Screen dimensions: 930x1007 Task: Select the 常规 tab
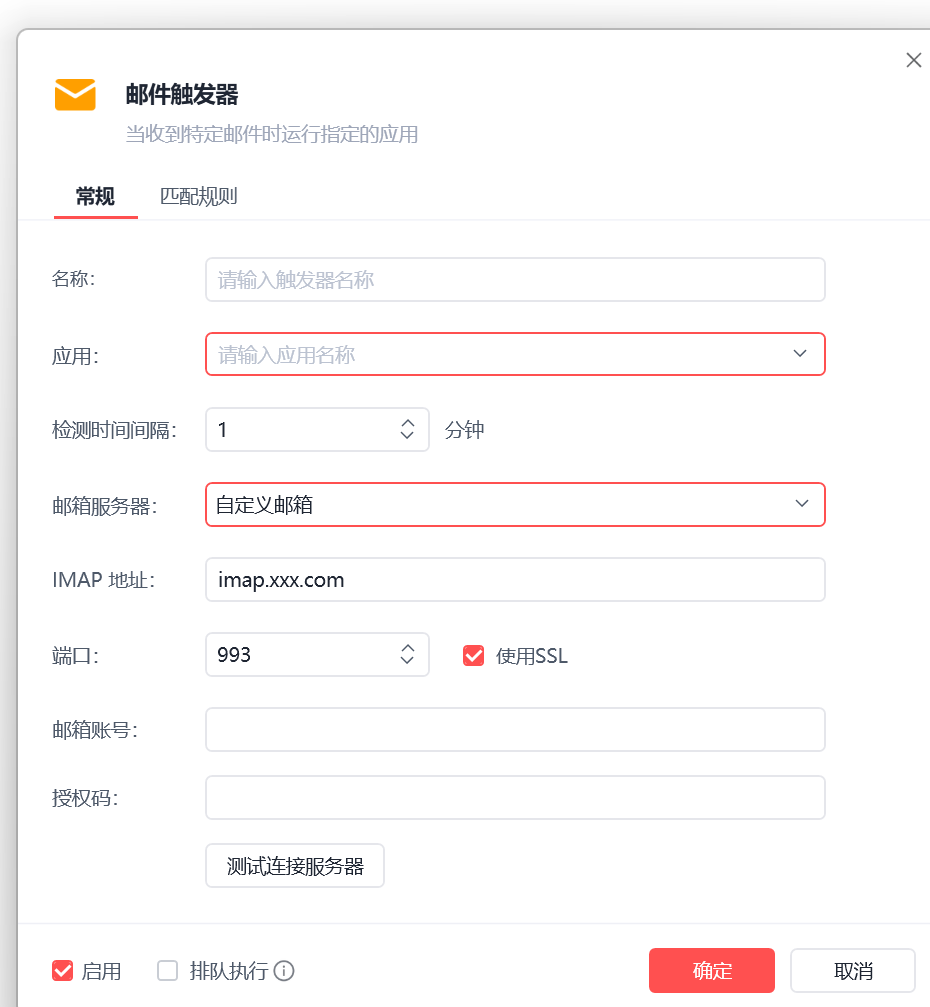point(95,197)
